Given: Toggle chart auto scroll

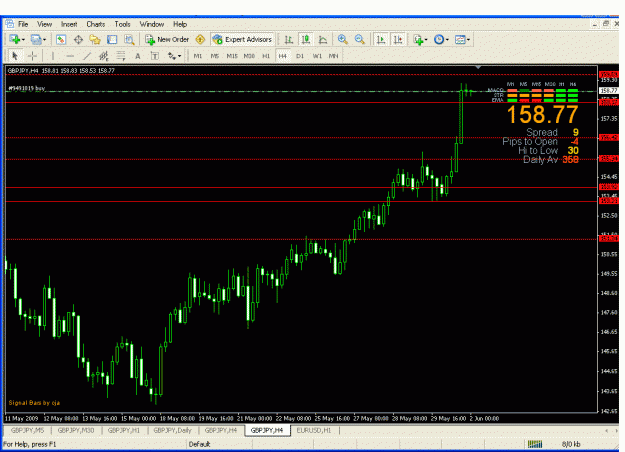Looking at the screenshot, I should tap(381, 39).
